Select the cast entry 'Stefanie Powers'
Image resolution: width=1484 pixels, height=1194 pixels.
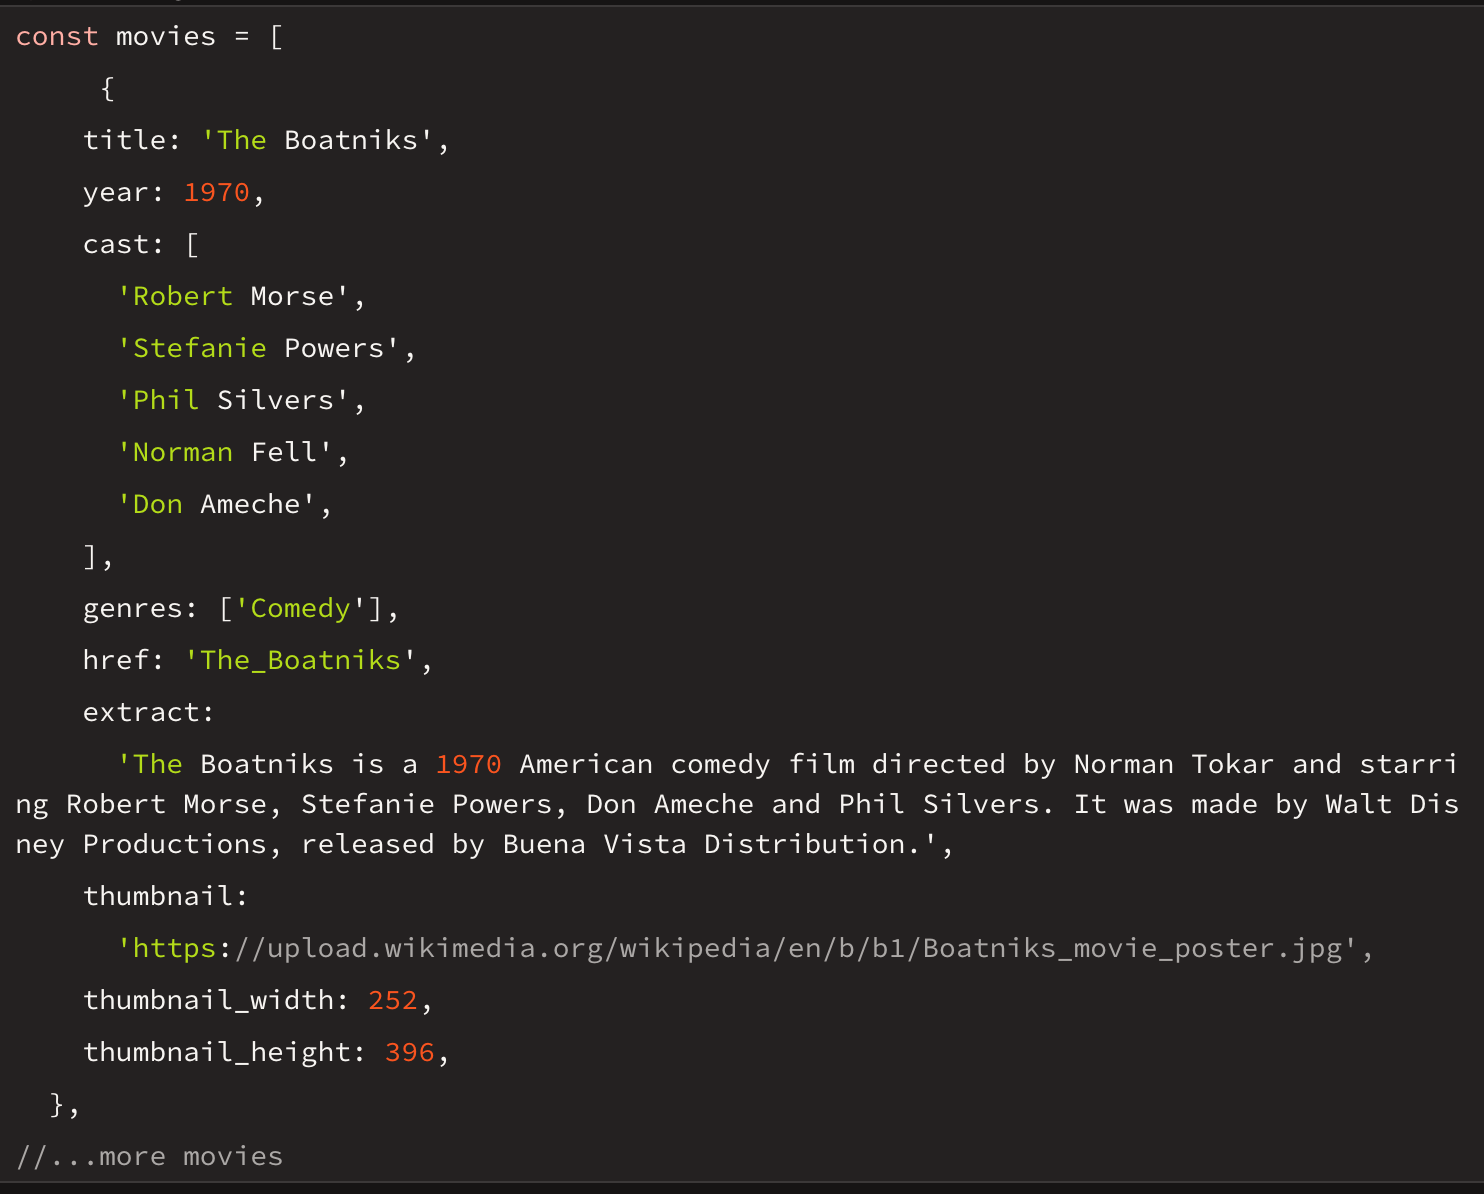tap(258, 348)
